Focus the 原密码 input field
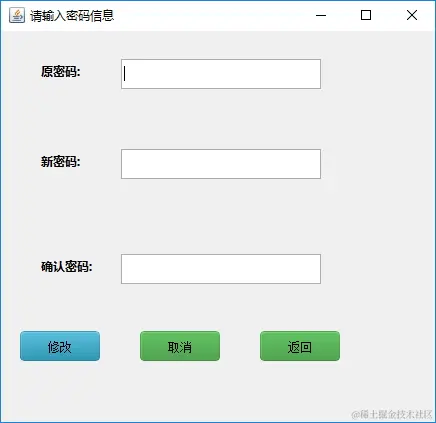 point(221,74)
